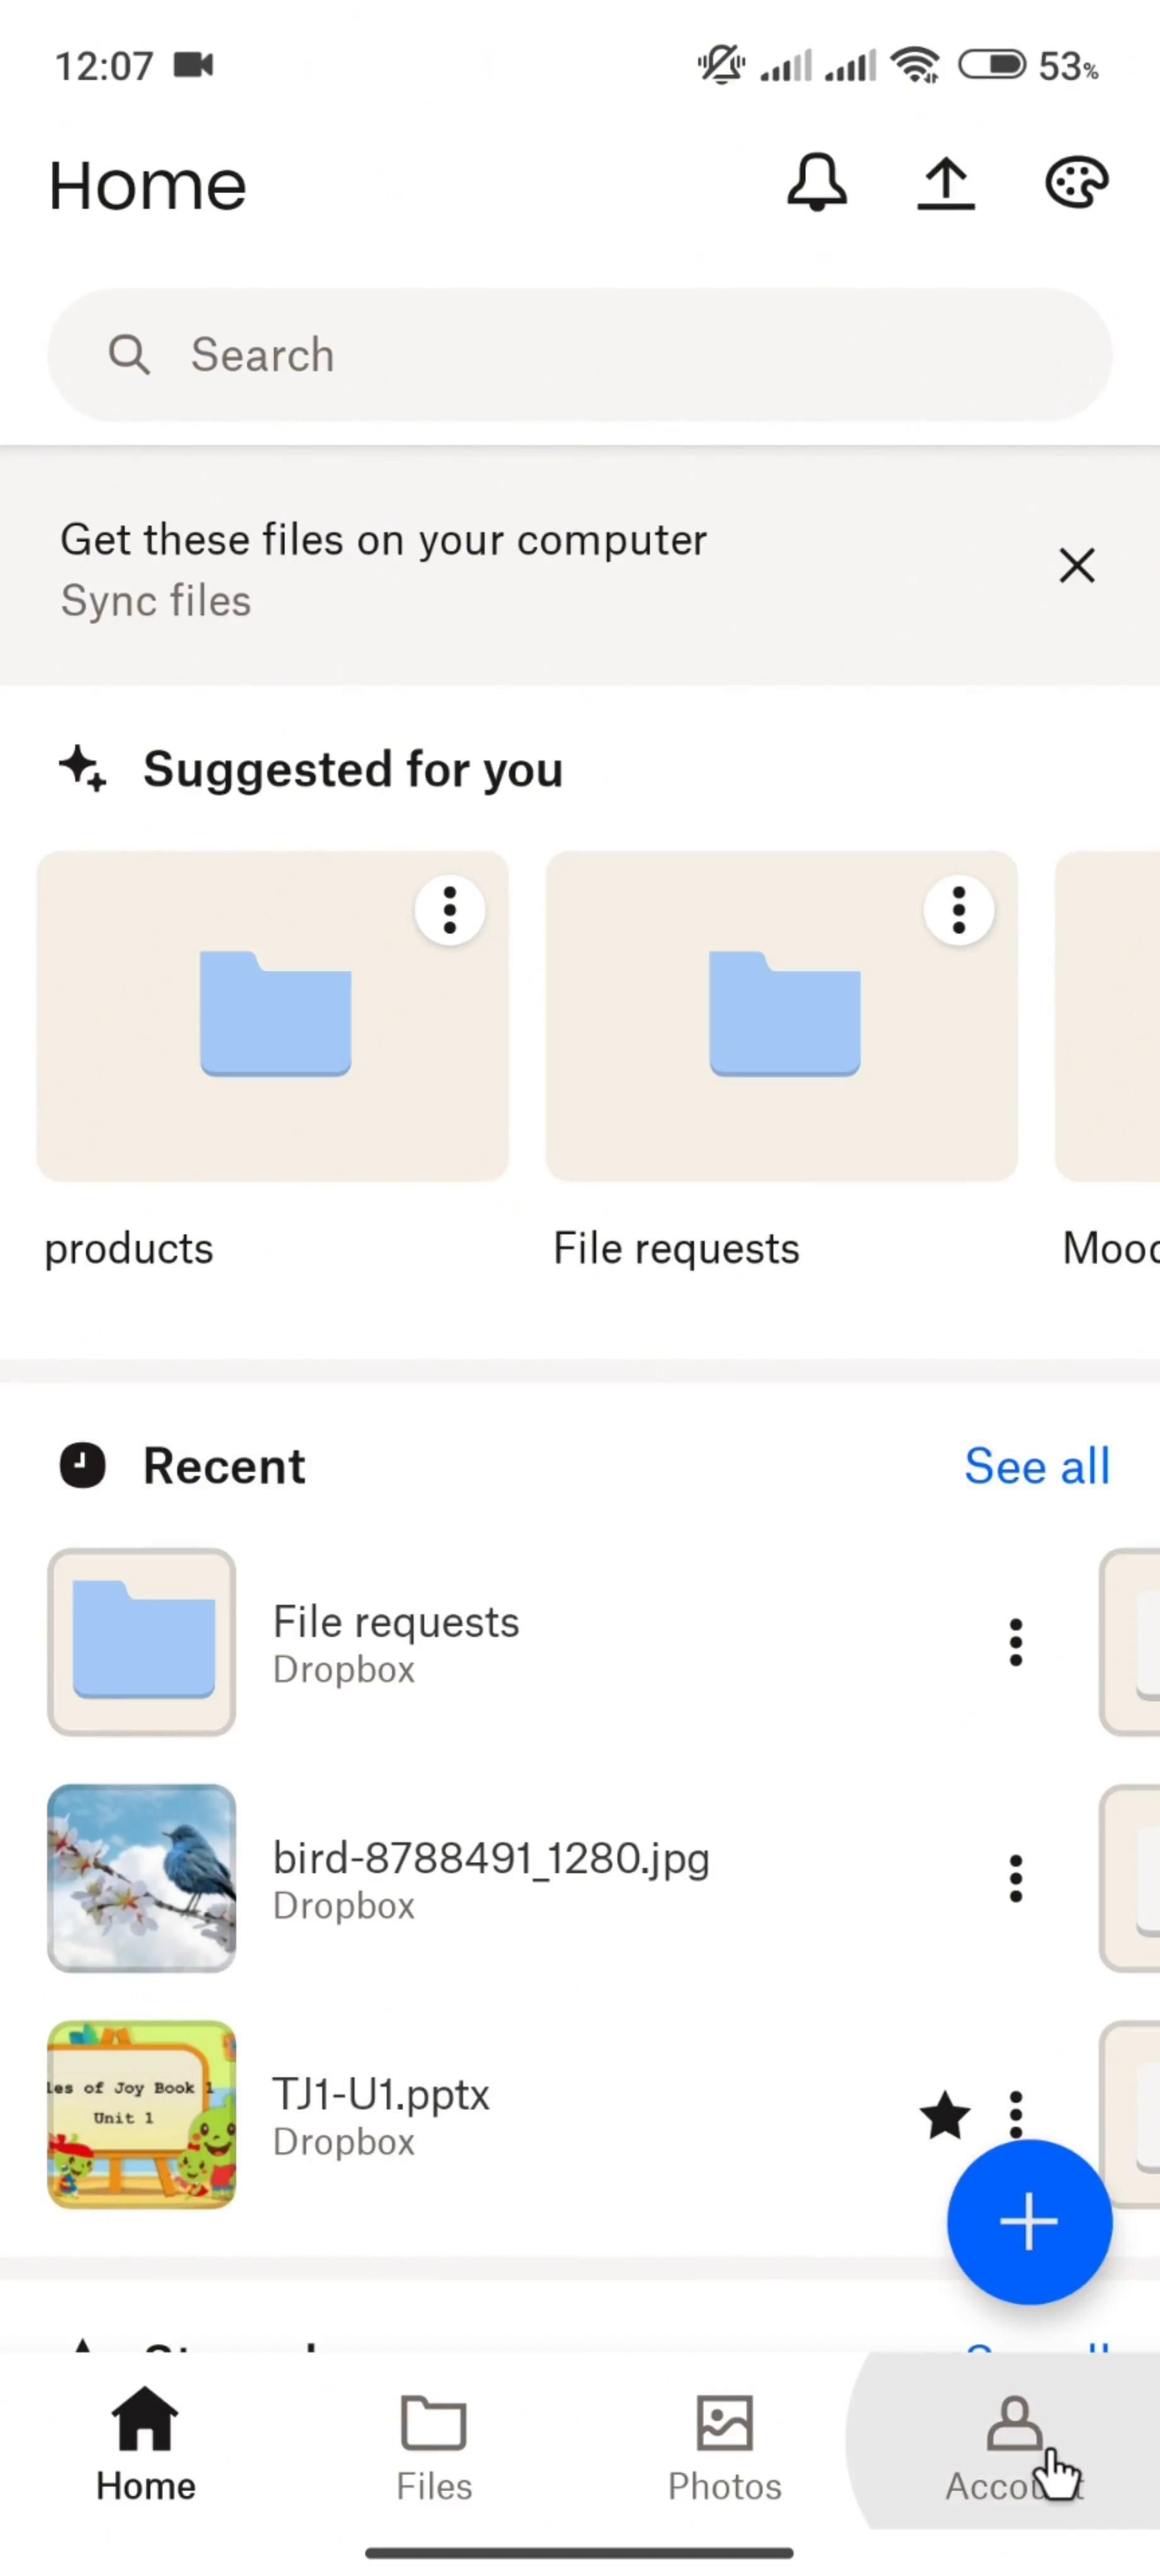Open the bird image thumbnail

click(x=142, y=1879)
